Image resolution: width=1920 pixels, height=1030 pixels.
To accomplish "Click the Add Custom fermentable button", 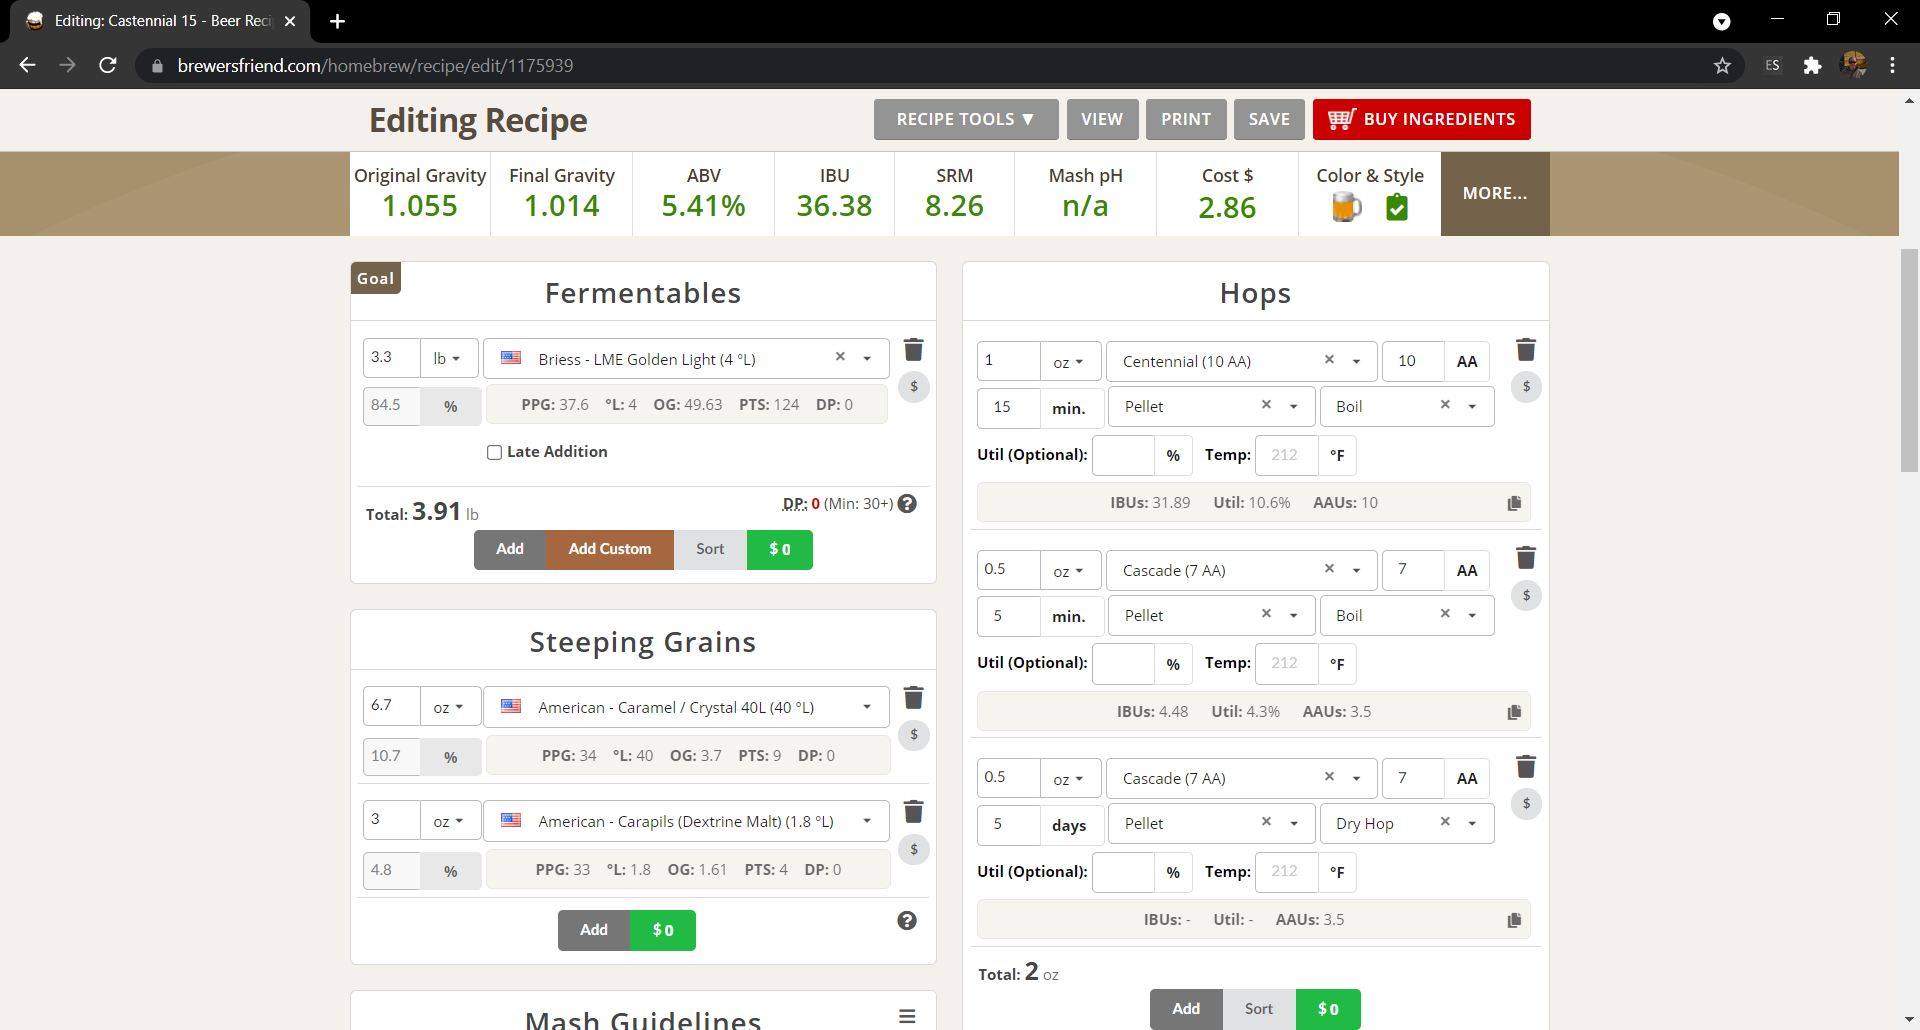I will (x=609, y=549).
